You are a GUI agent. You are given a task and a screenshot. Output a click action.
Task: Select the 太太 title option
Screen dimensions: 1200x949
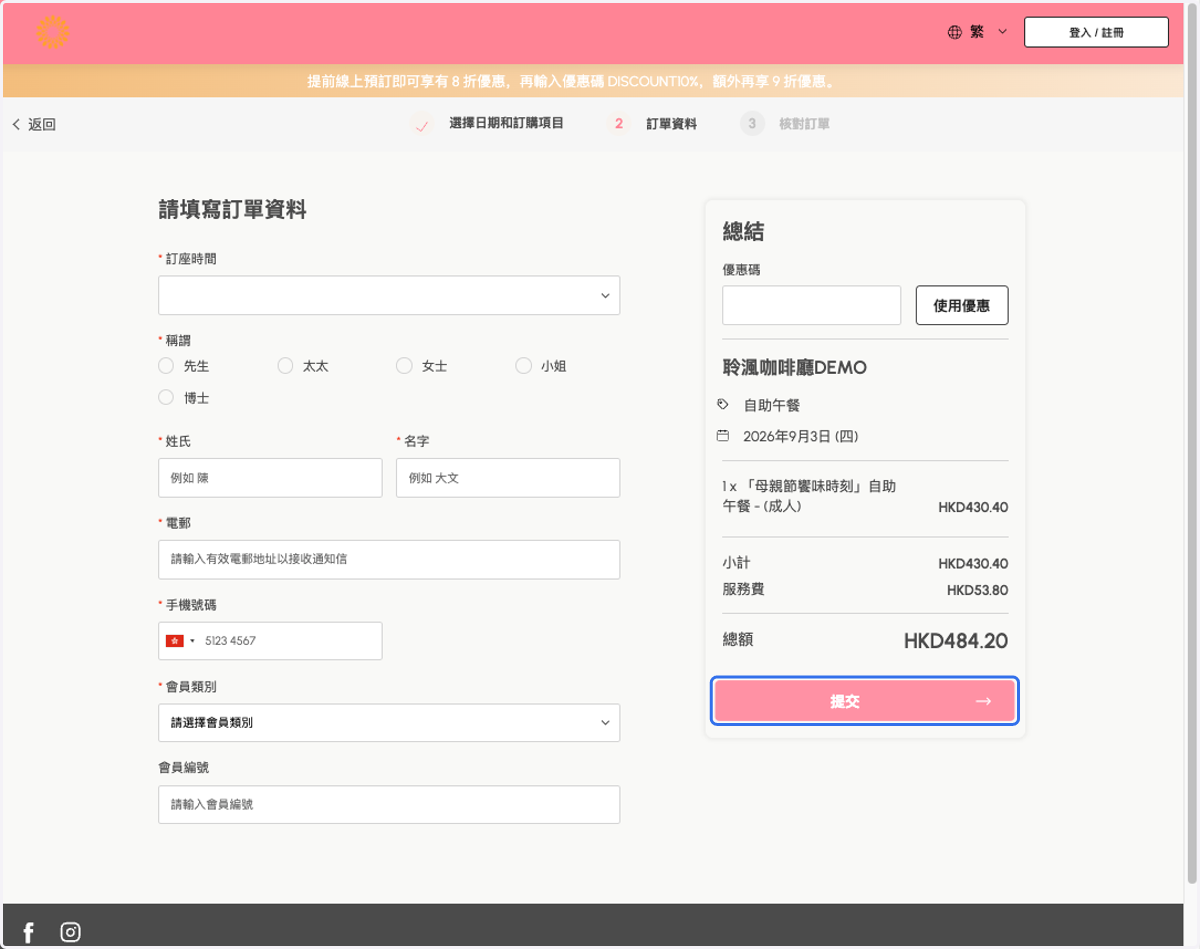click(285, 366)
